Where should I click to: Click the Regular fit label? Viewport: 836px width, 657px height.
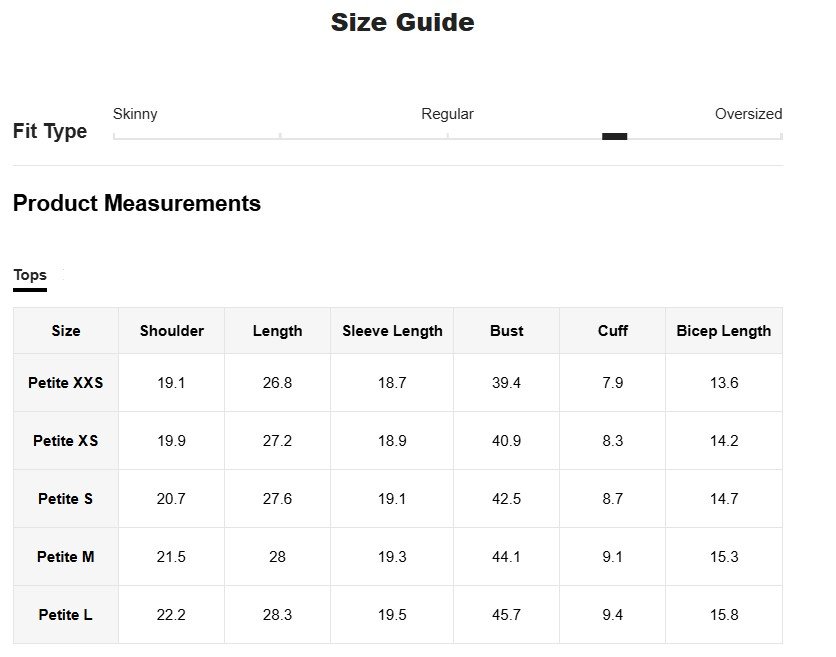447,114
